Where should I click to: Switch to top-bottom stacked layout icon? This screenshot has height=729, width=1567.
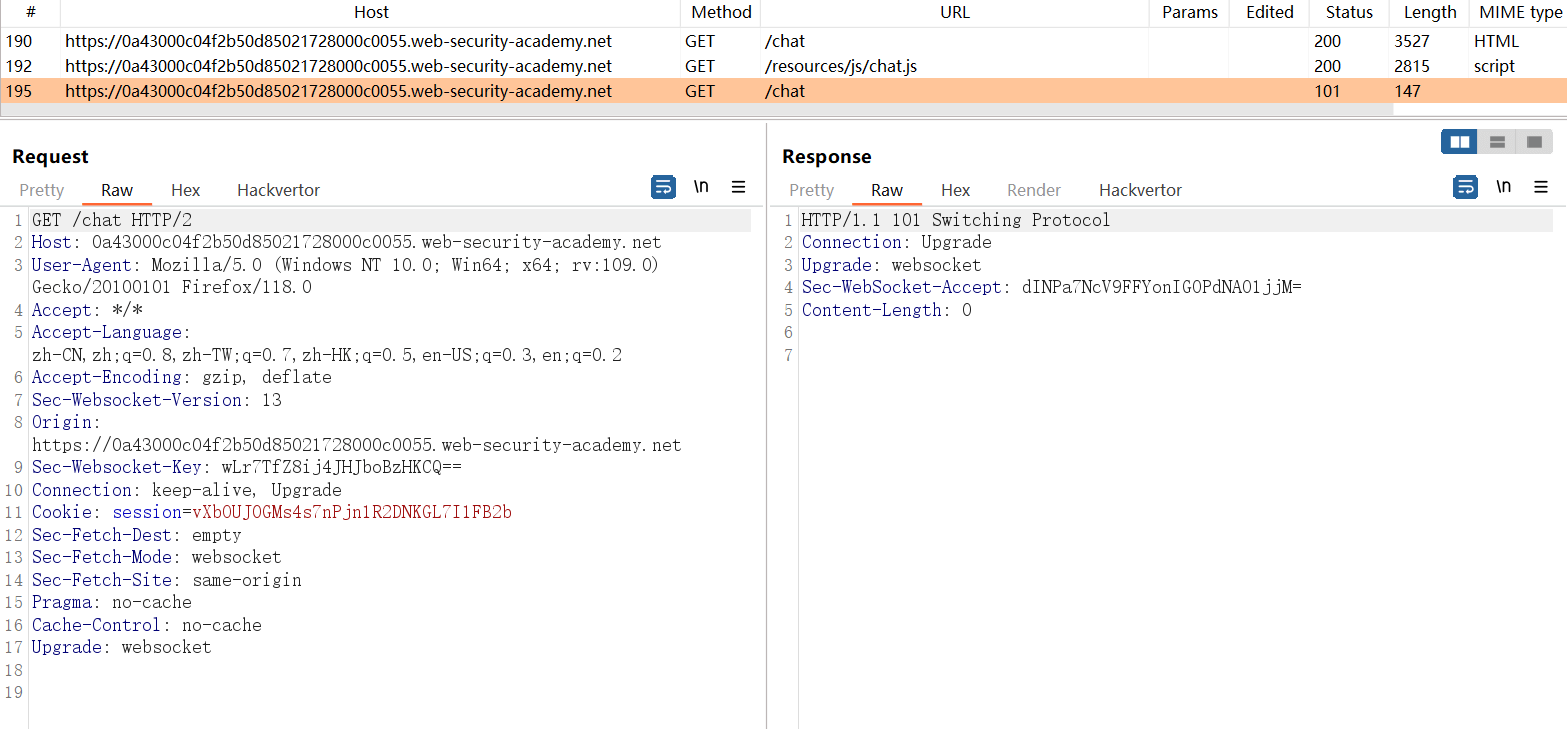click(x=1497, y=142)
